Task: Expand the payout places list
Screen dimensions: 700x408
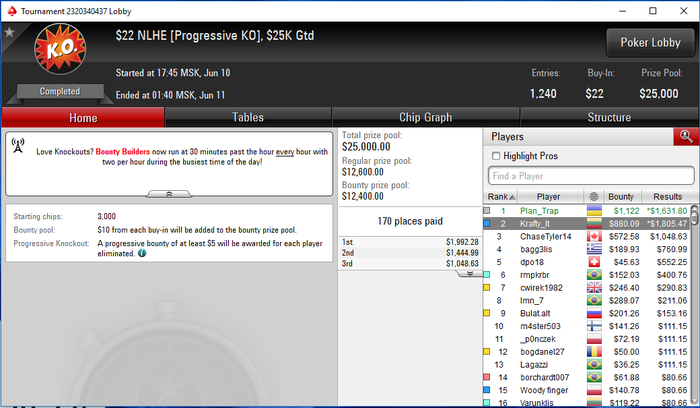Action: [470, 273]
